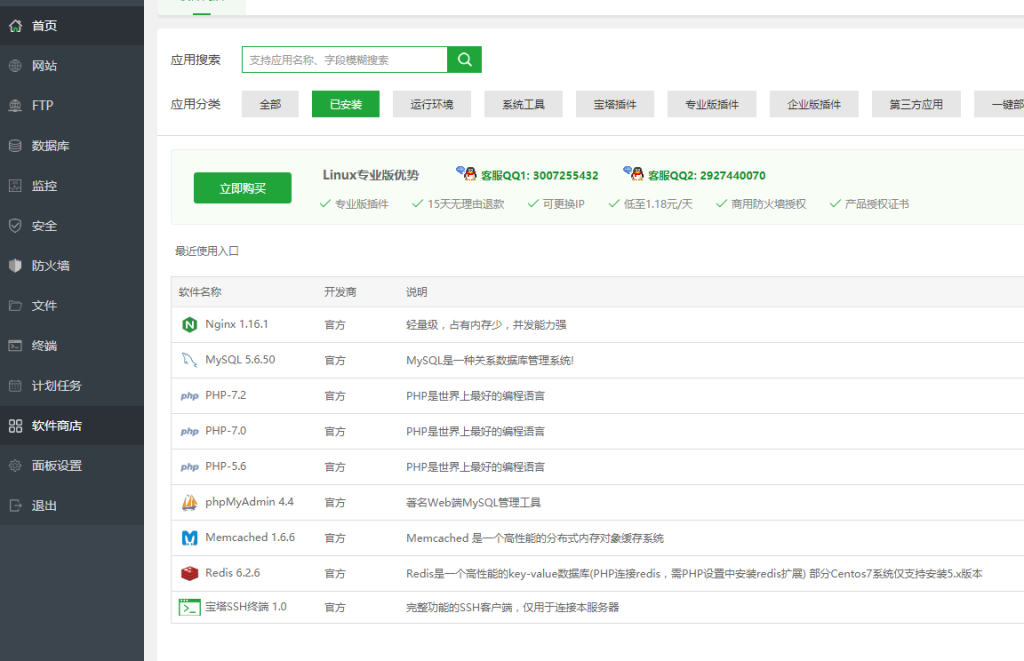Screen dimensions: 1024x661
Task: Click the 应用搜索 search input field
Action: (x=345, y=59)
